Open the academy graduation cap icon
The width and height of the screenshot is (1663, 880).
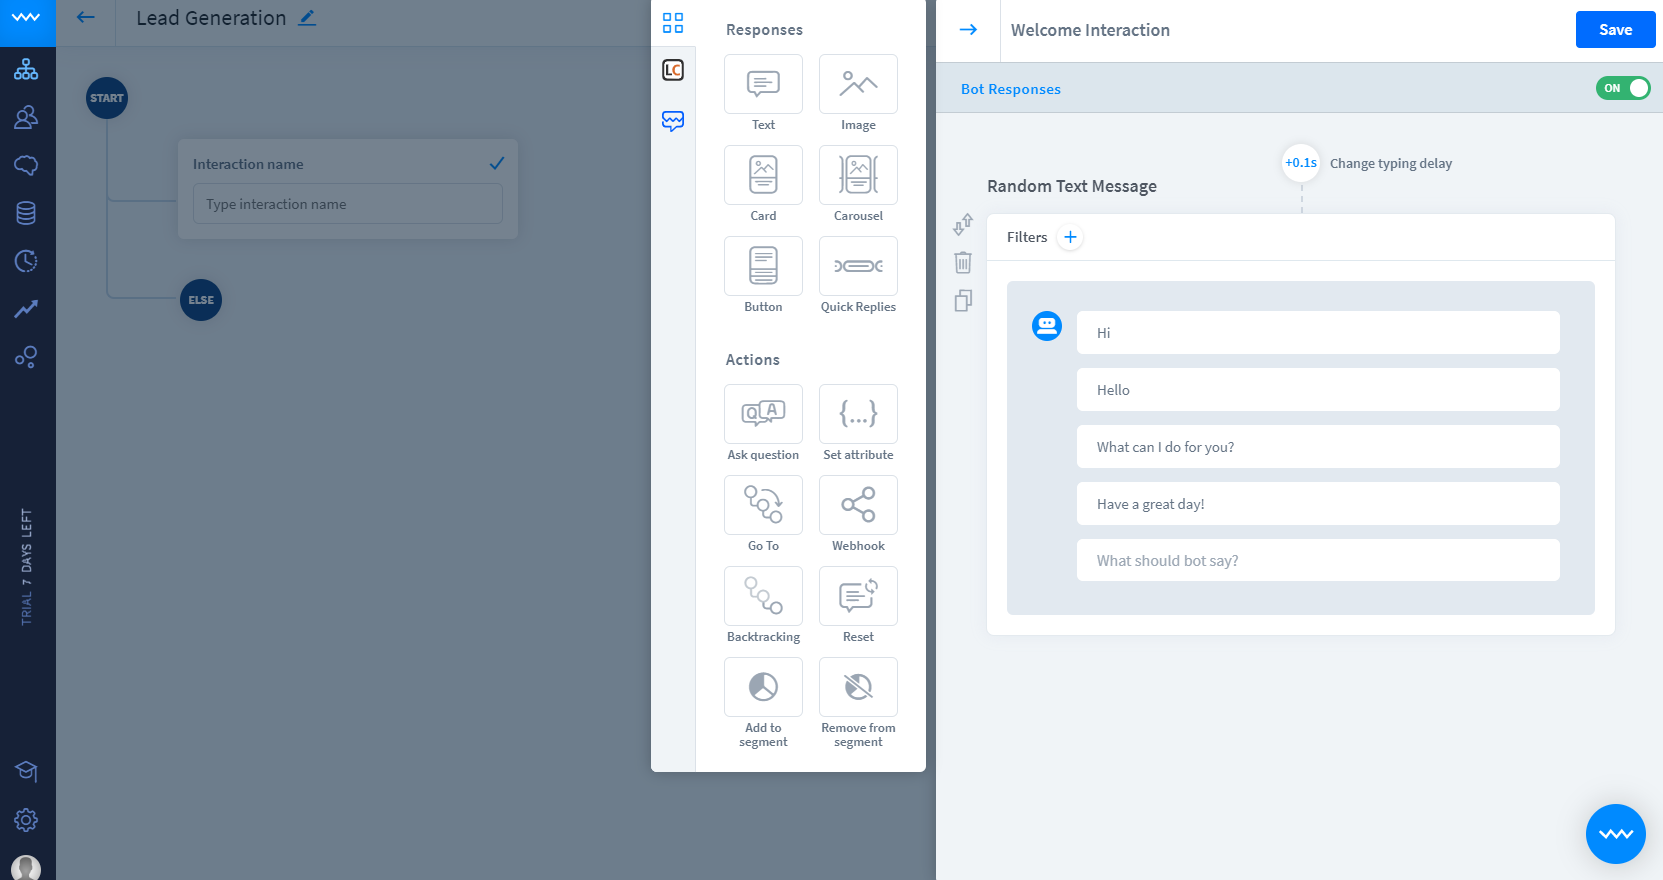click(x=26, y=771)
